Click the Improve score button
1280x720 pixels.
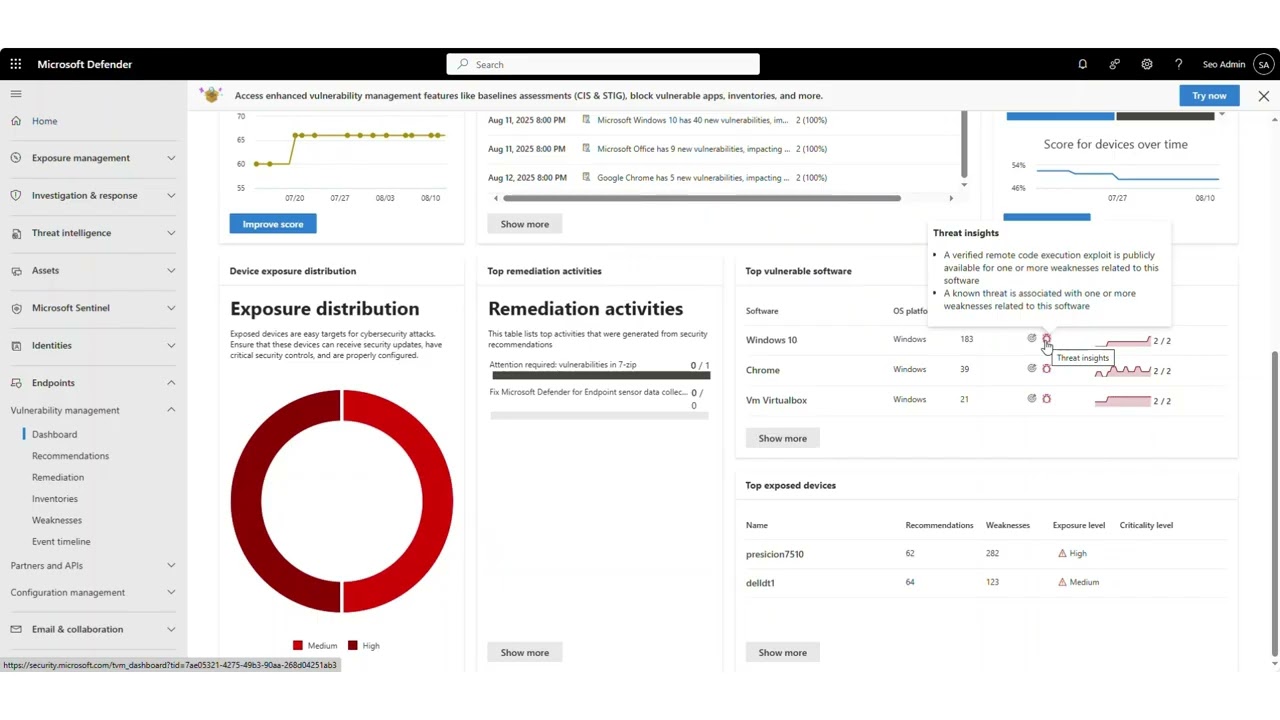[273, 224]
